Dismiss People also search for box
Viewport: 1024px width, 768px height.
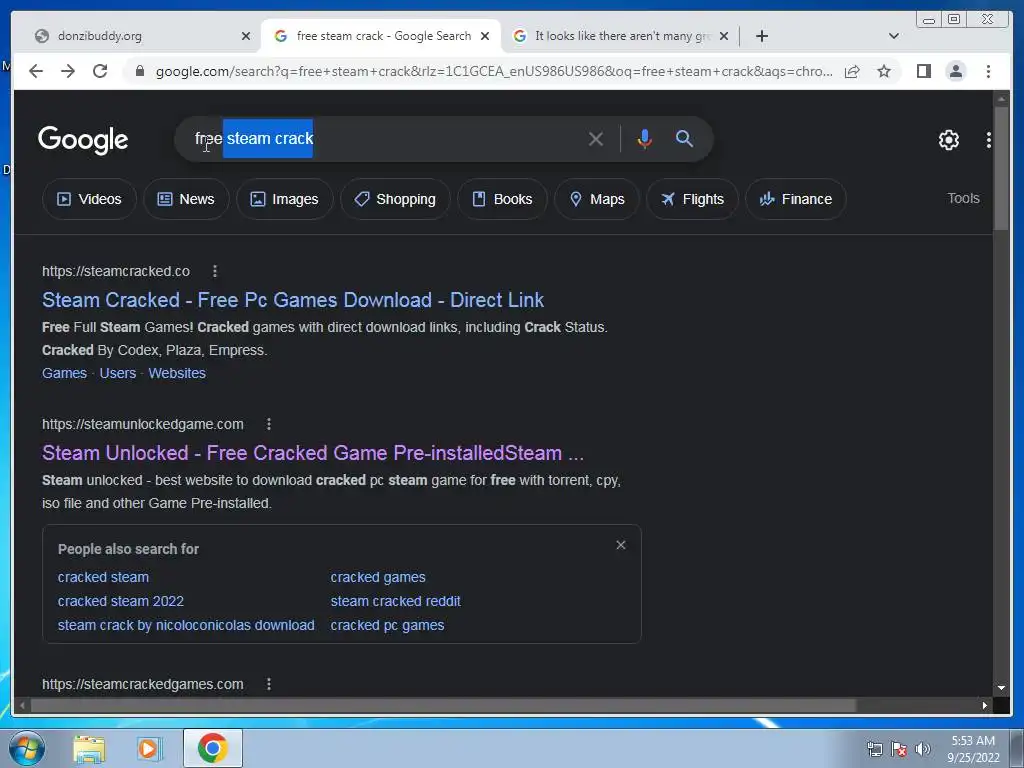621,545
